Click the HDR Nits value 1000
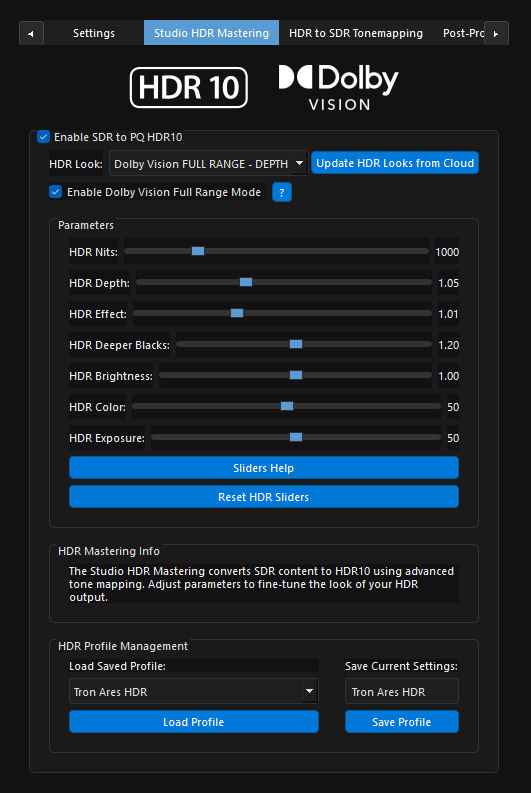The height and width of the screenshot is (793, 531). (447, 252)
